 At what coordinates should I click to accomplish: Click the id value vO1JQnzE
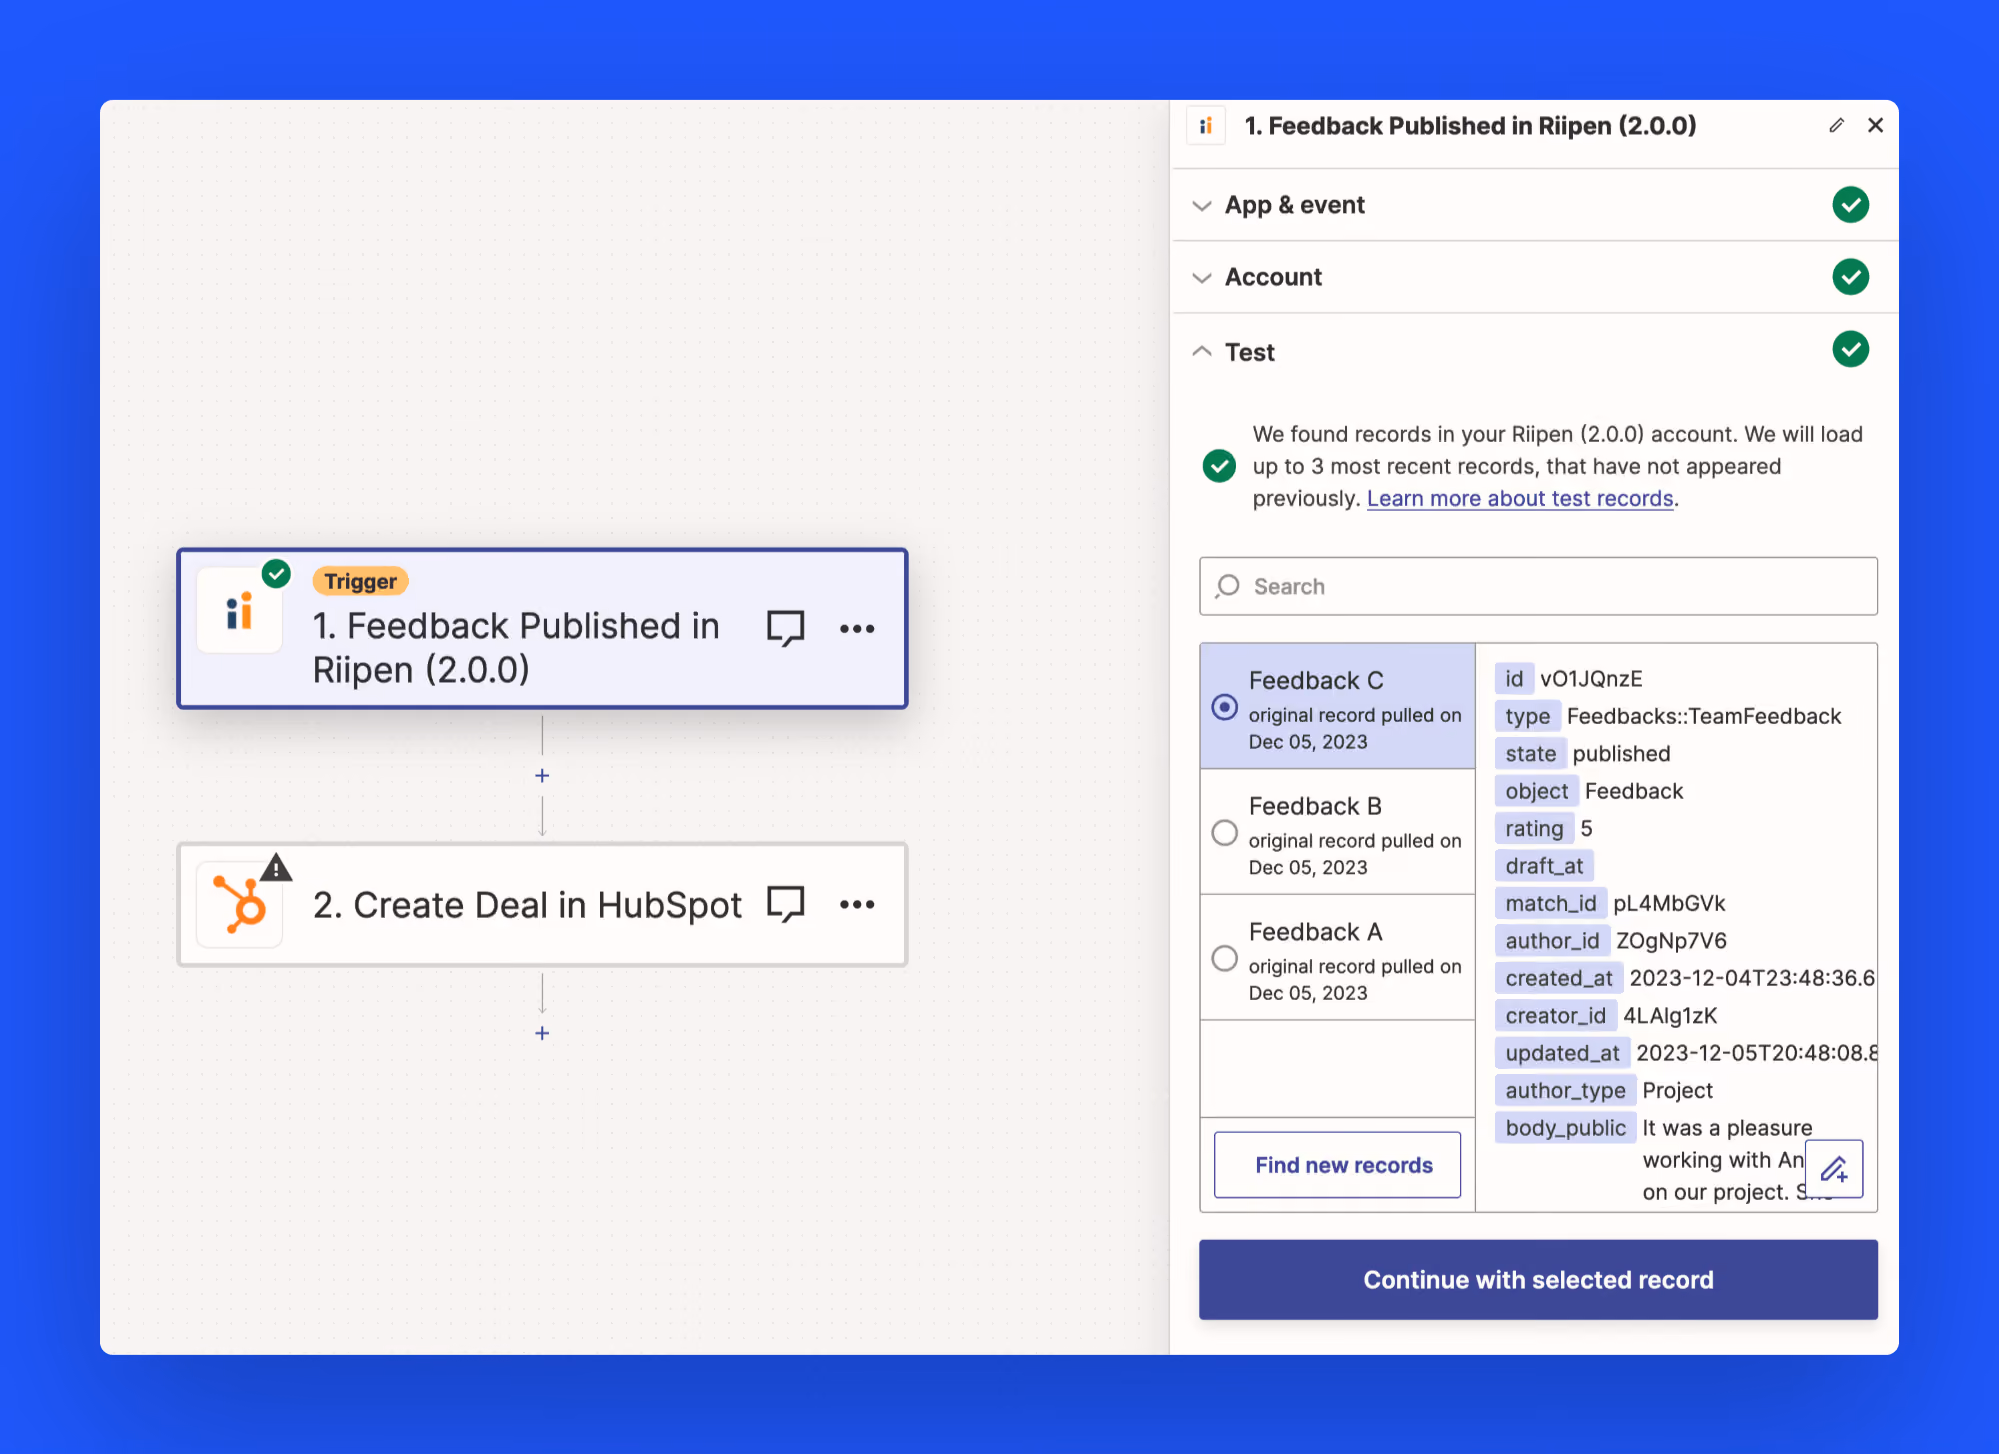click(x=1591, y=679)
